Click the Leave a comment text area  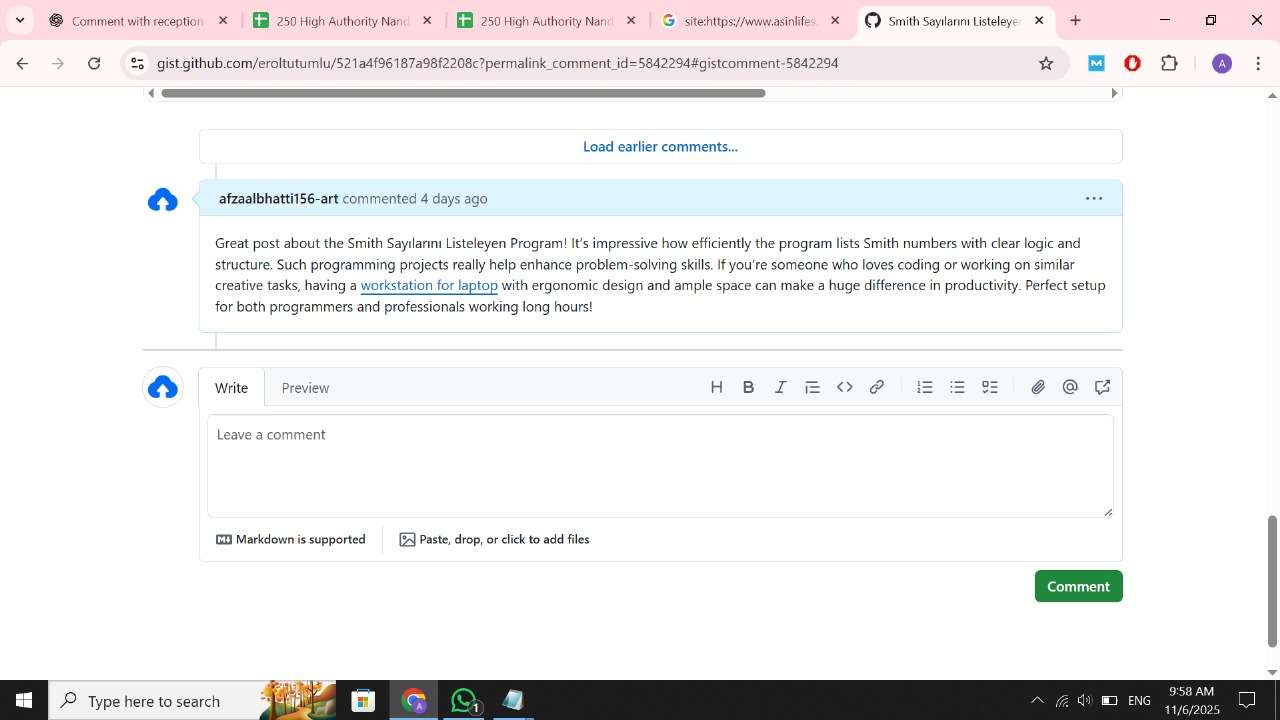click(660, 465)
